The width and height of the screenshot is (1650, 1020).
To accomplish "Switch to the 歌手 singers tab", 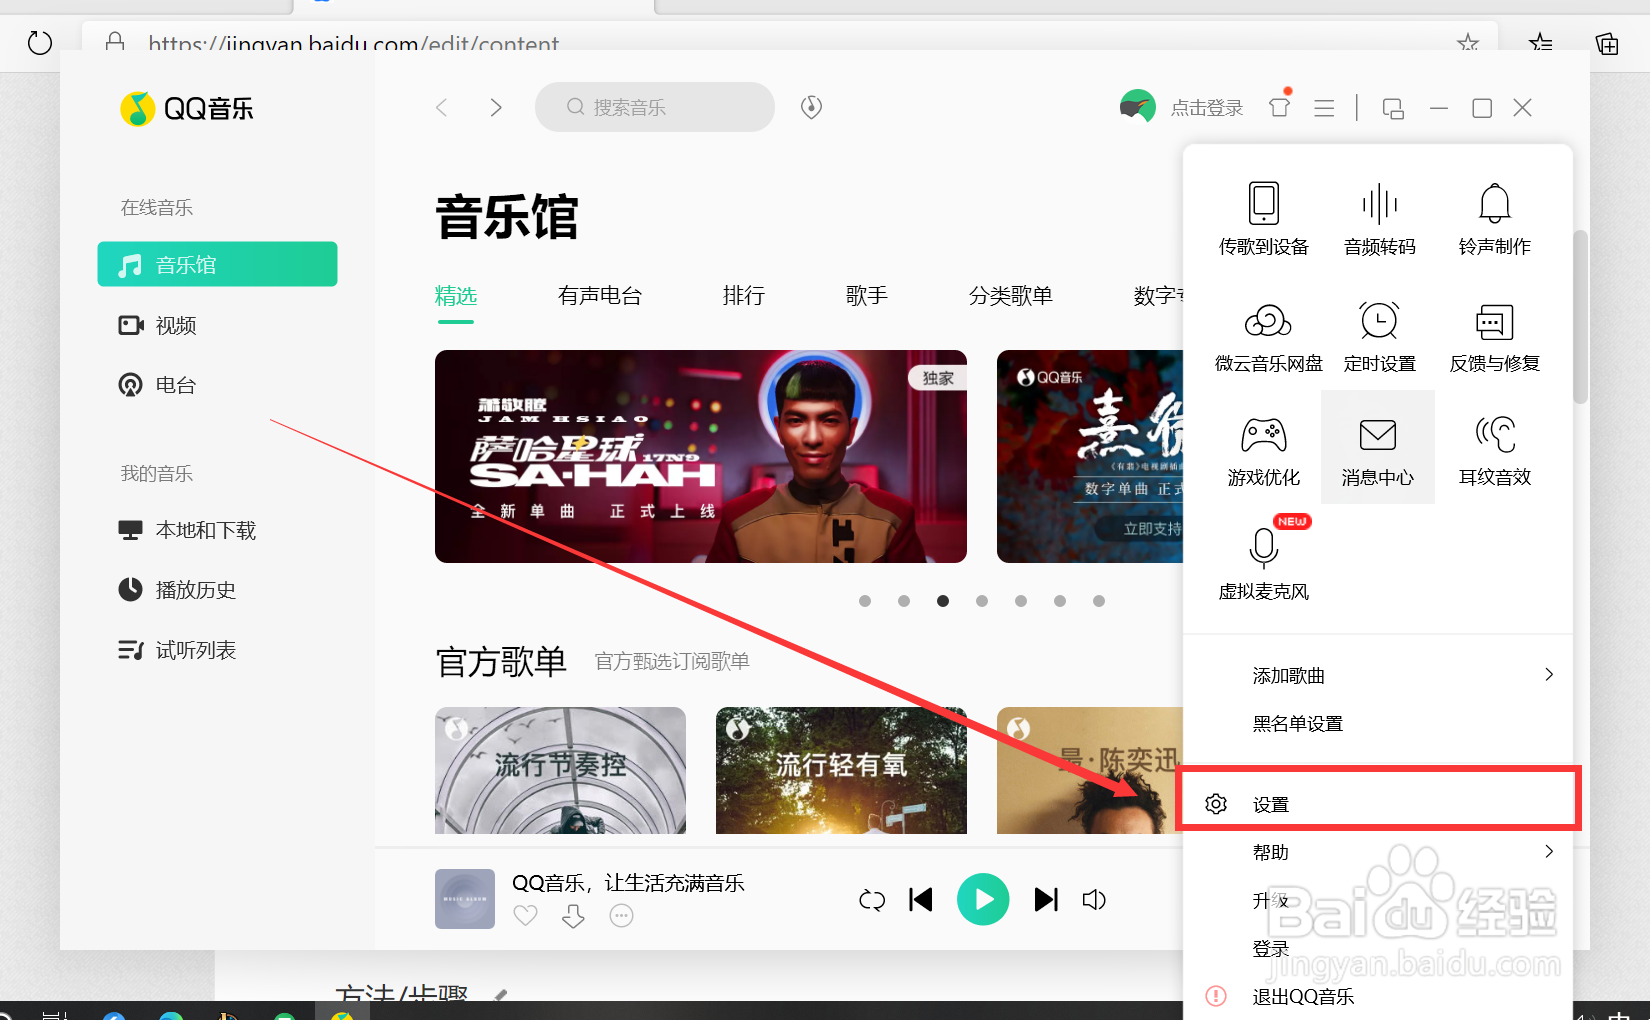I will (867, 295).
